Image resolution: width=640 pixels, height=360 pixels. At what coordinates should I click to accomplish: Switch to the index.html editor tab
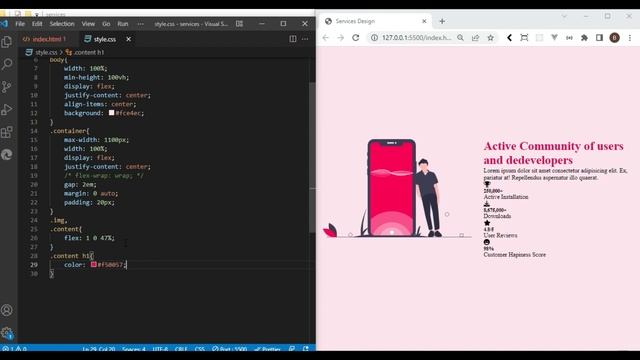click(44, 39)
